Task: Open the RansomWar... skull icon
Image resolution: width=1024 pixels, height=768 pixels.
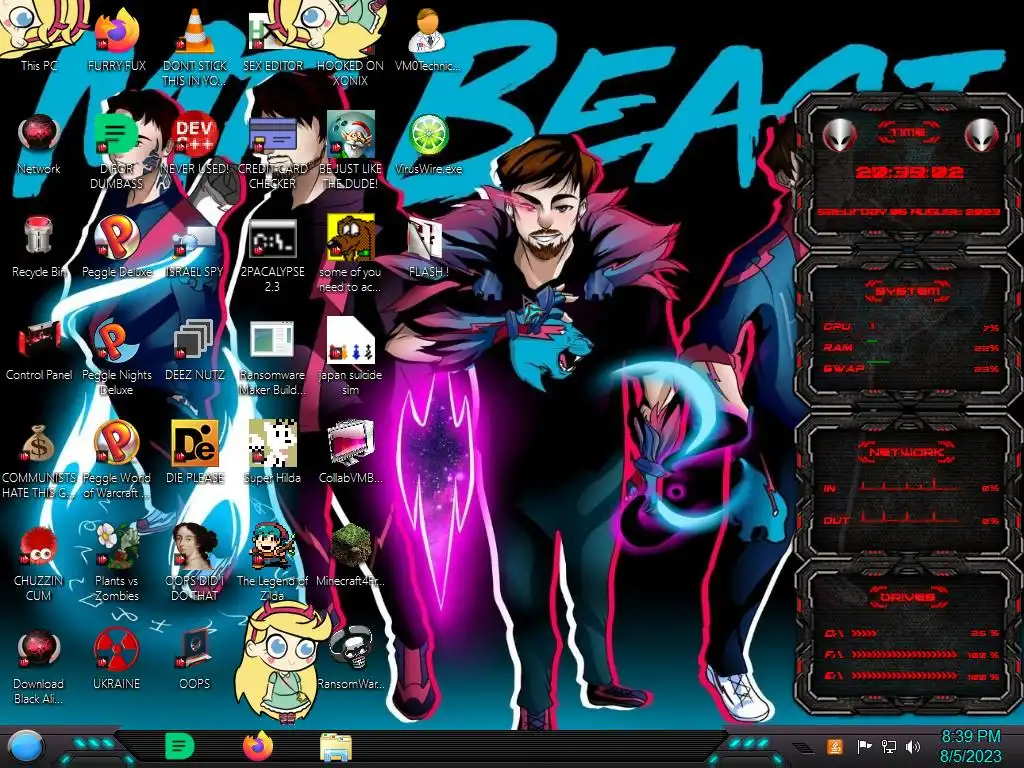Action: 350,660
